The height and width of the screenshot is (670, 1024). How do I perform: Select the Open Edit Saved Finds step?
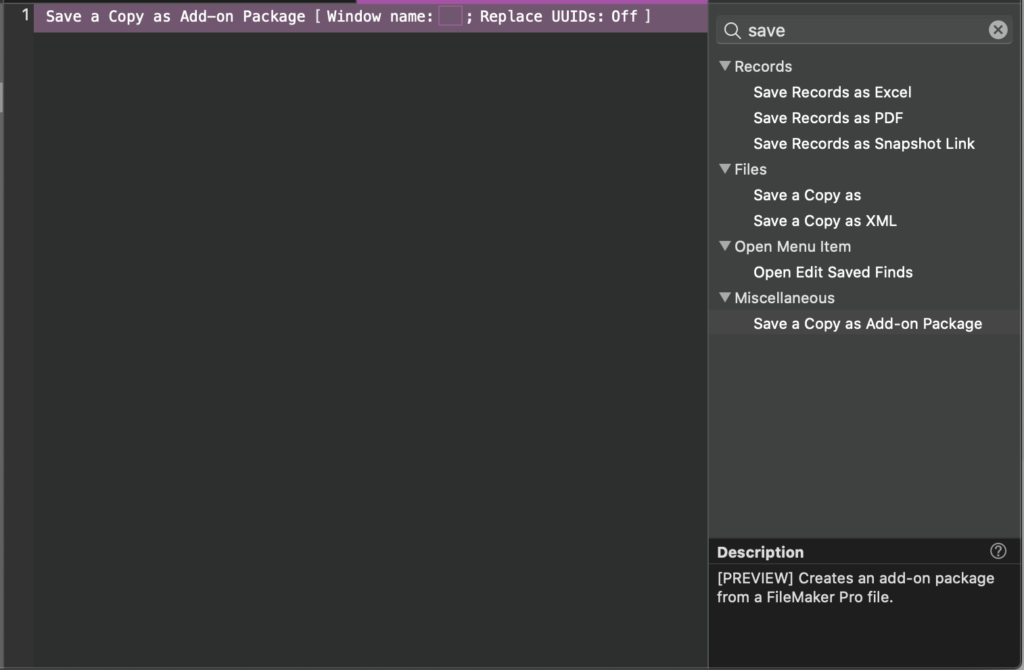pyautogui.click(x=832, y=272)
